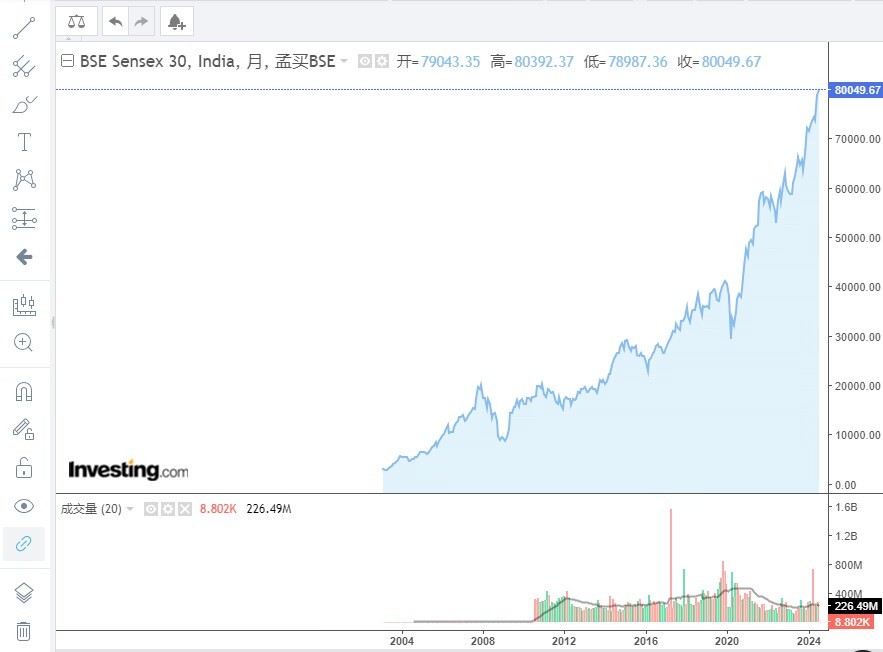The image size is (883, 652).
Task: Click the 1.6B volume axis label
Action: (846, 507)
